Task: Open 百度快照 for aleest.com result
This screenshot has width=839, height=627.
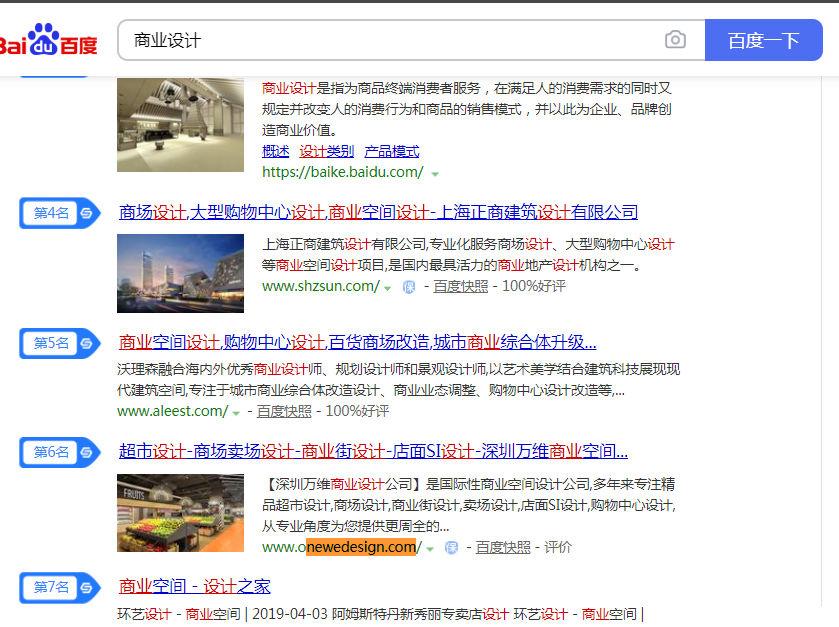Action: (284, 411)
